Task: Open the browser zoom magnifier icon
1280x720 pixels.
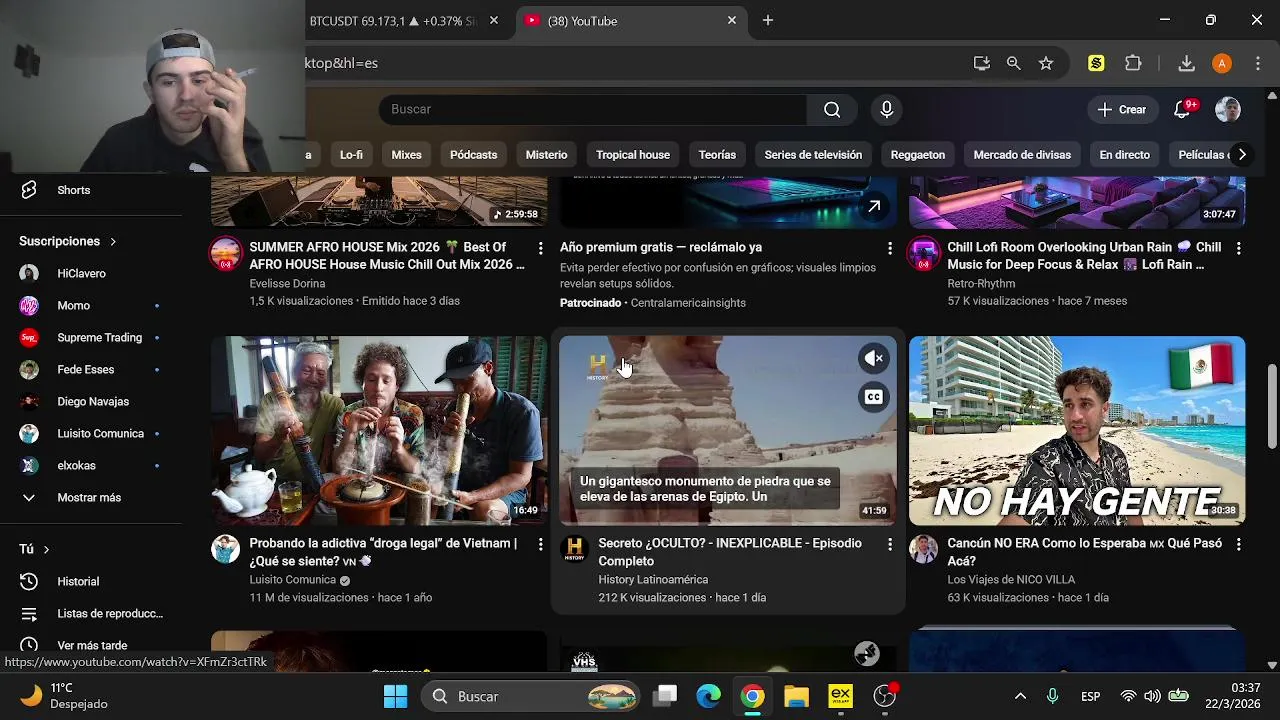Action: coord(1014,63)
